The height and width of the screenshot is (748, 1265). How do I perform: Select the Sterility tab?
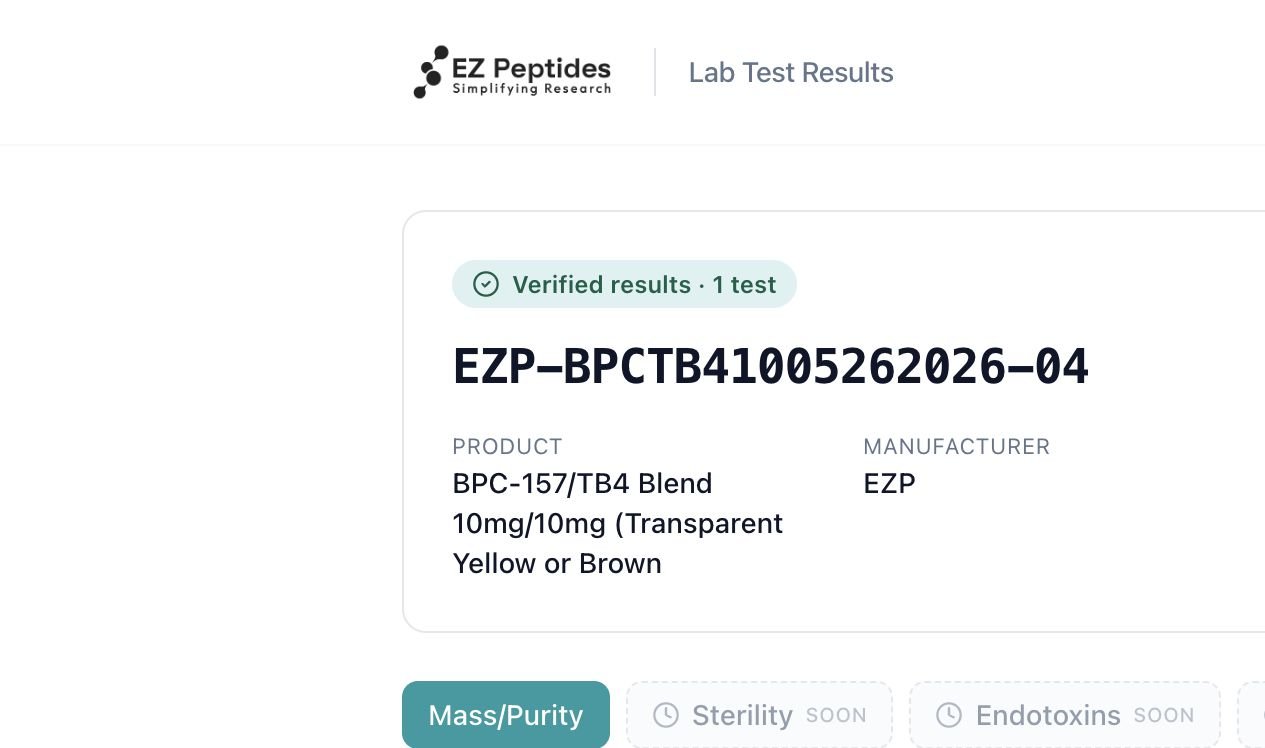[759, 715]
